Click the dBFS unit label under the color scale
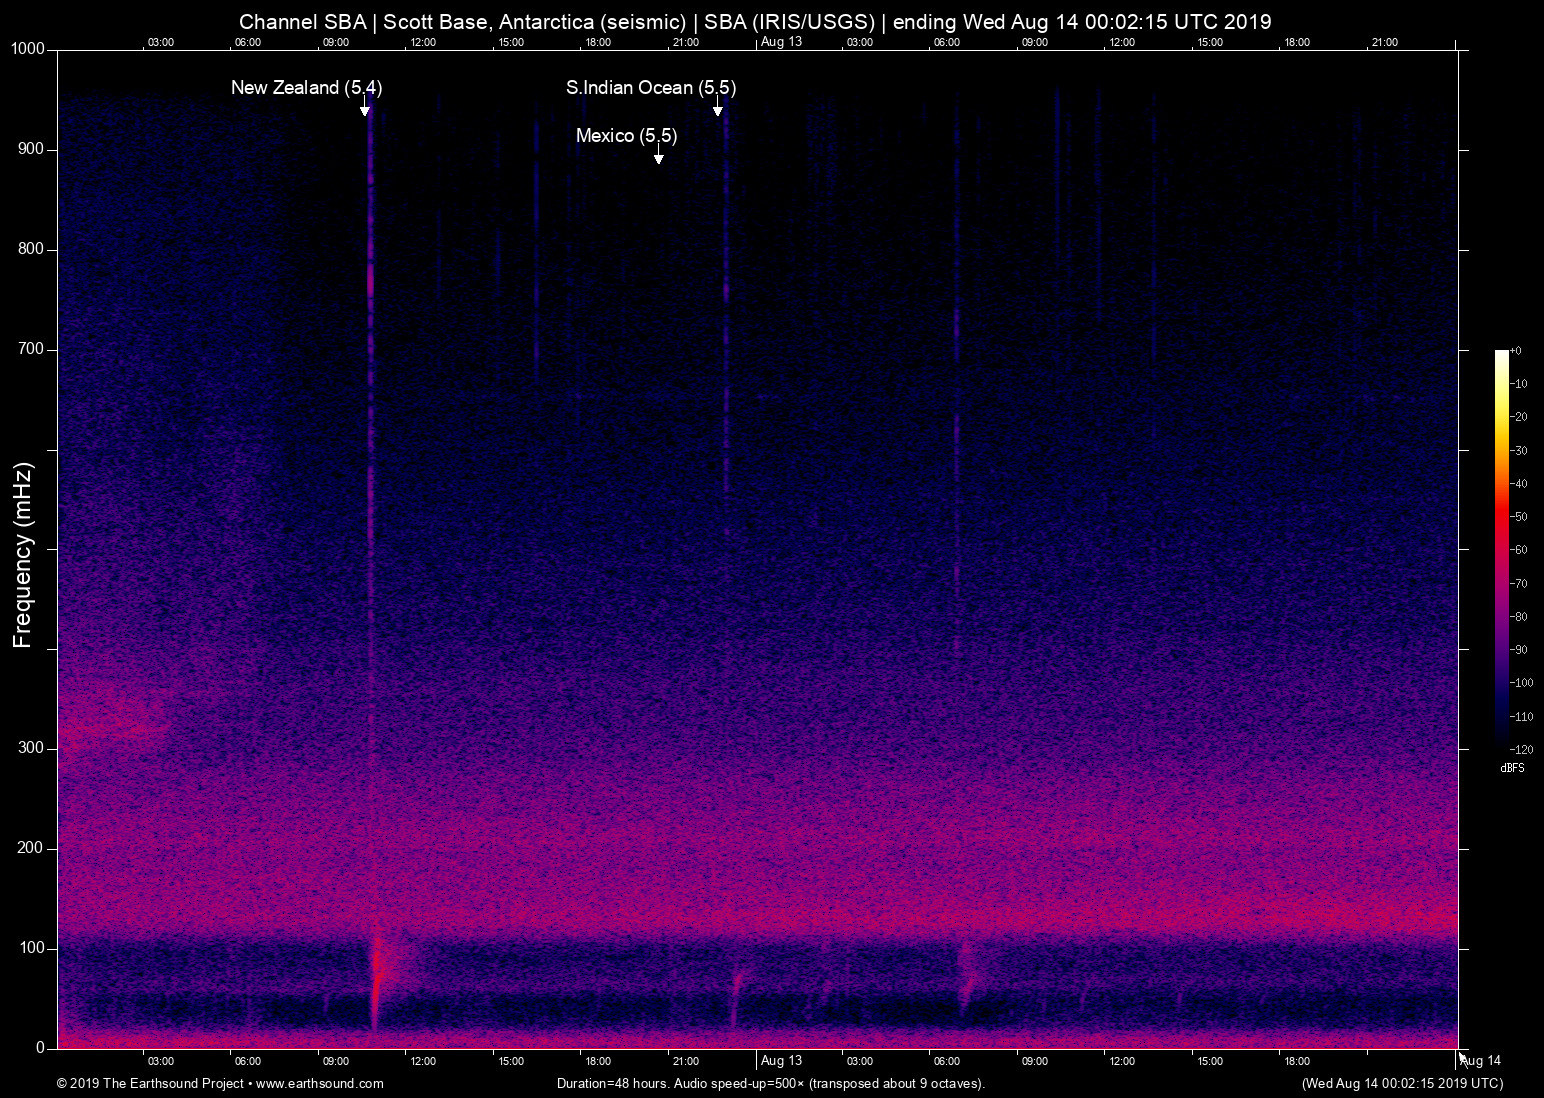 [x=1512, y=768]
